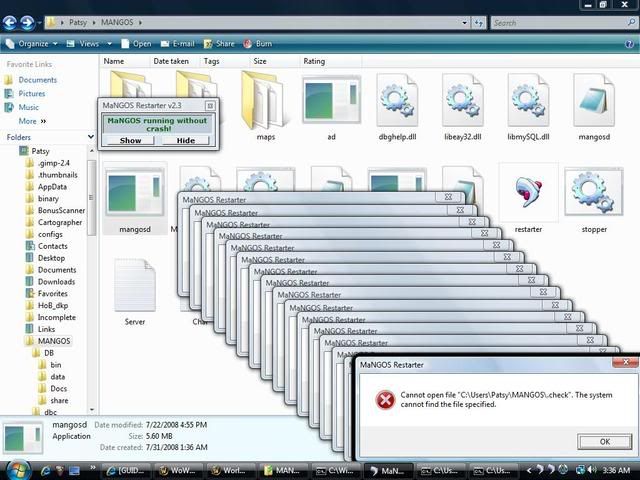This screenshot has width=640, height=480.
Task: Sort by Tags column header
Action: click(x=224, y=61)
